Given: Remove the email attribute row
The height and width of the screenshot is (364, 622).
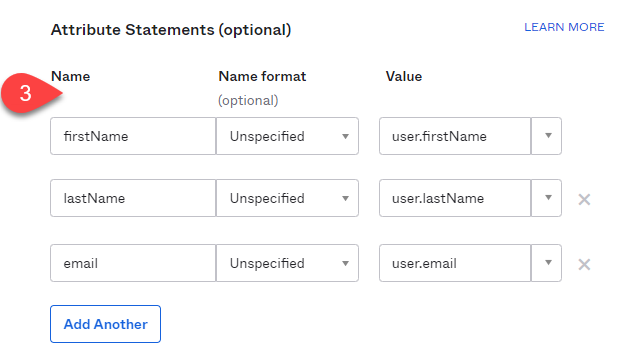Looking at the screenshot, I should click(x=584, y=264).
